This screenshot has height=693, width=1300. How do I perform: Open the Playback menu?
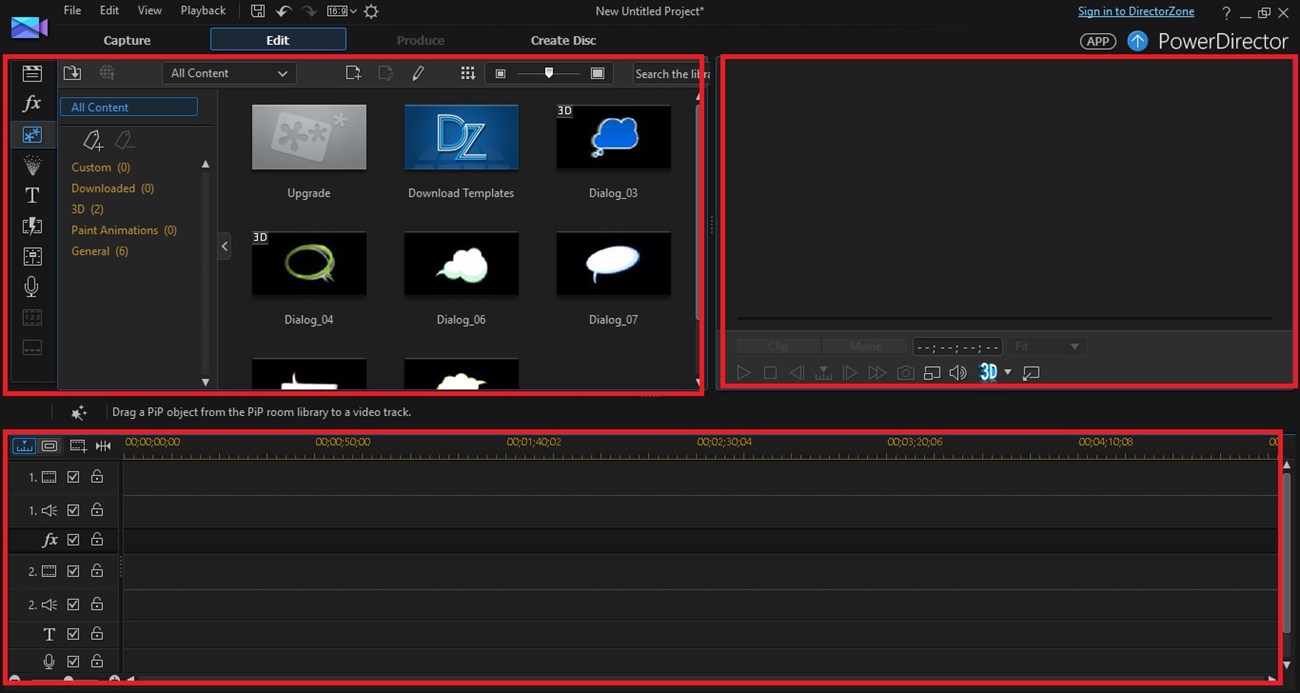pyautogui.click(x=203, y=11)
